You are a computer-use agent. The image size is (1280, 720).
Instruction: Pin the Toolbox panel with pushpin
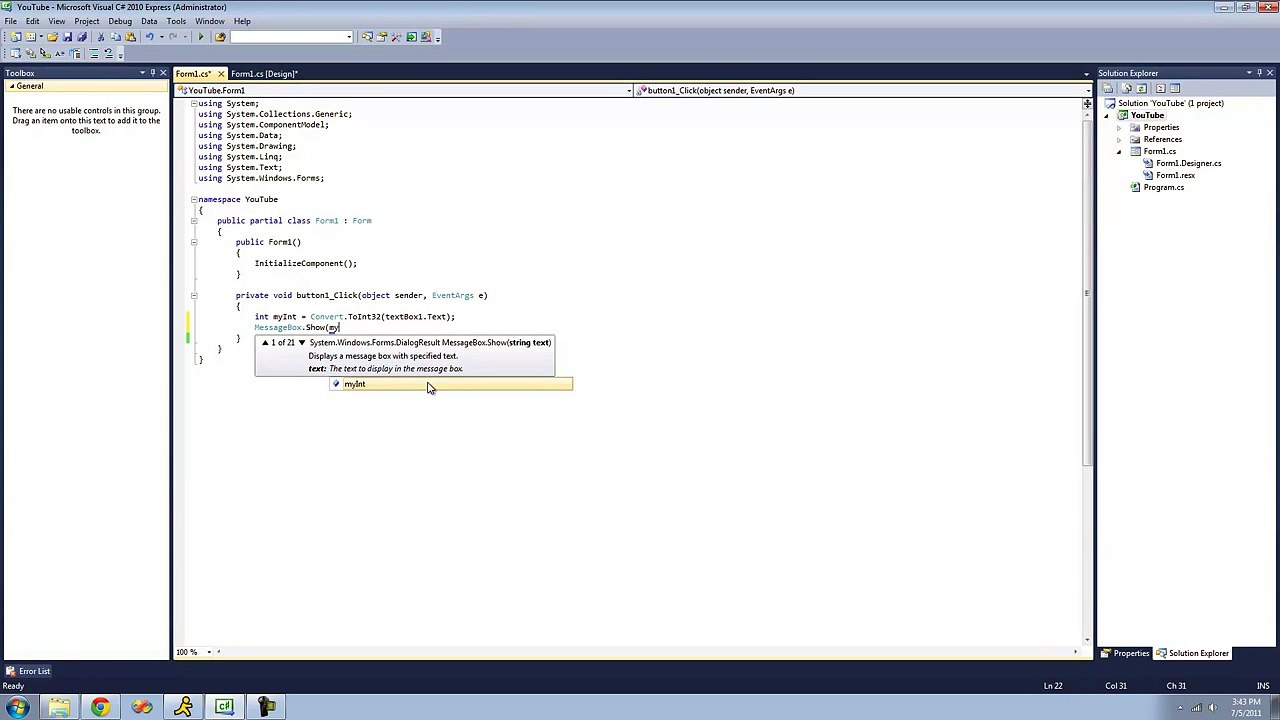(152, 73)
